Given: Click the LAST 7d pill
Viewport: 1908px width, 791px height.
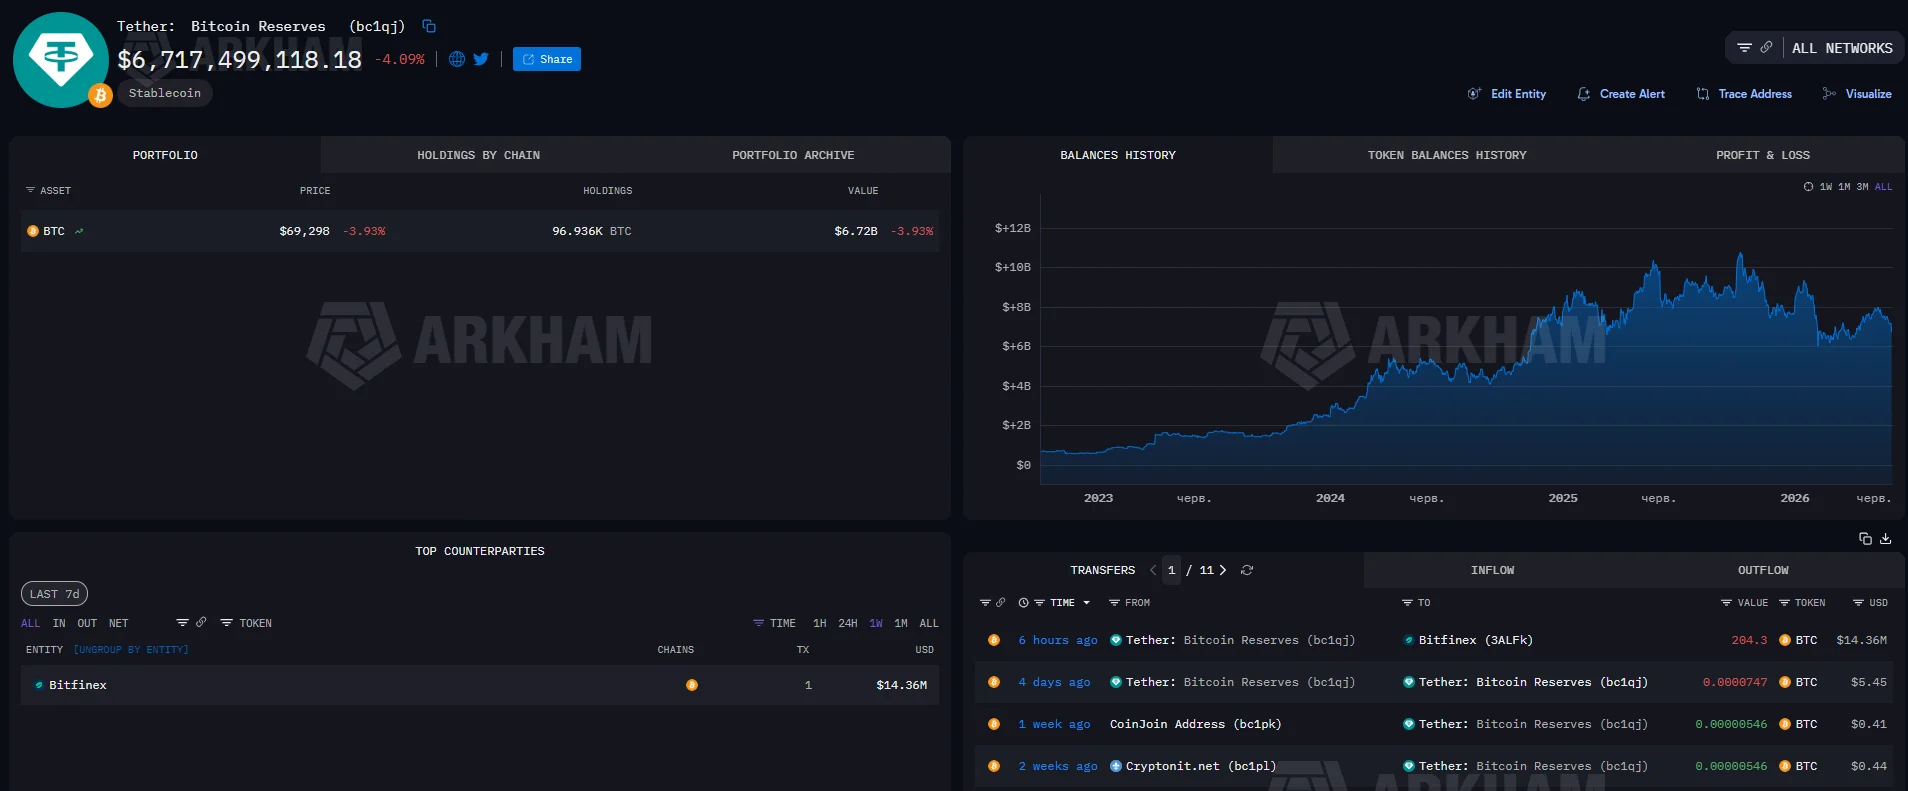Looking at the screenshot, I should click(54, 594).
